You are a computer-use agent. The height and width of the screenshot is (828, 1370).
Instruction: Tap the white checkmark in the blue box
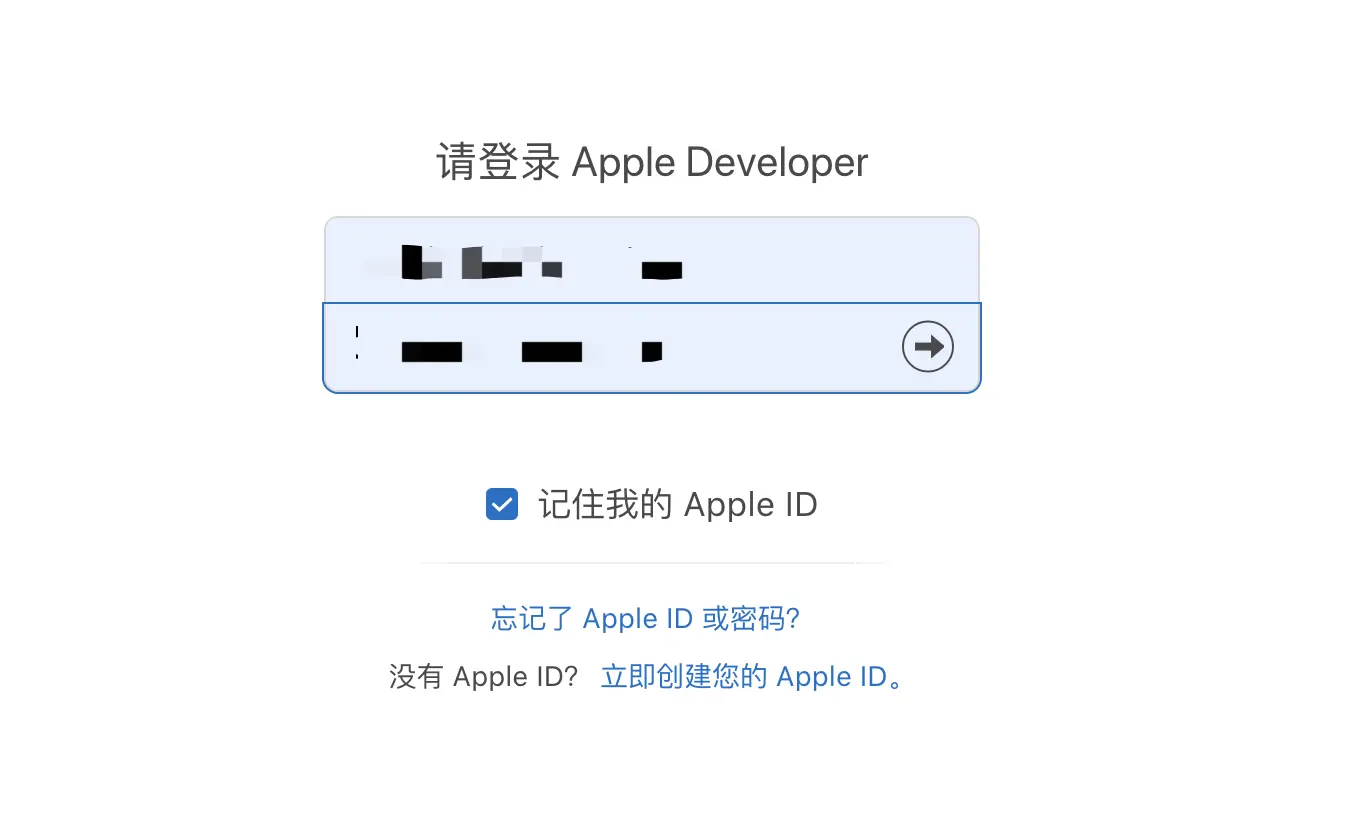(x=502, y=504)
